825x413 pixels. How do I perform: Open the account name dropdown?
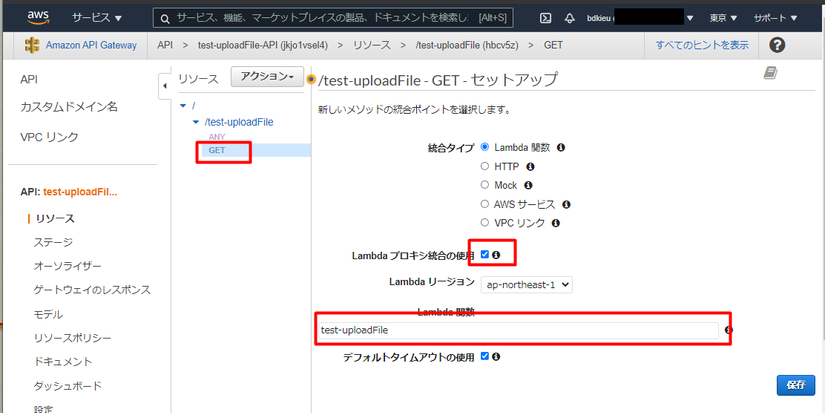tap(640, 18)
